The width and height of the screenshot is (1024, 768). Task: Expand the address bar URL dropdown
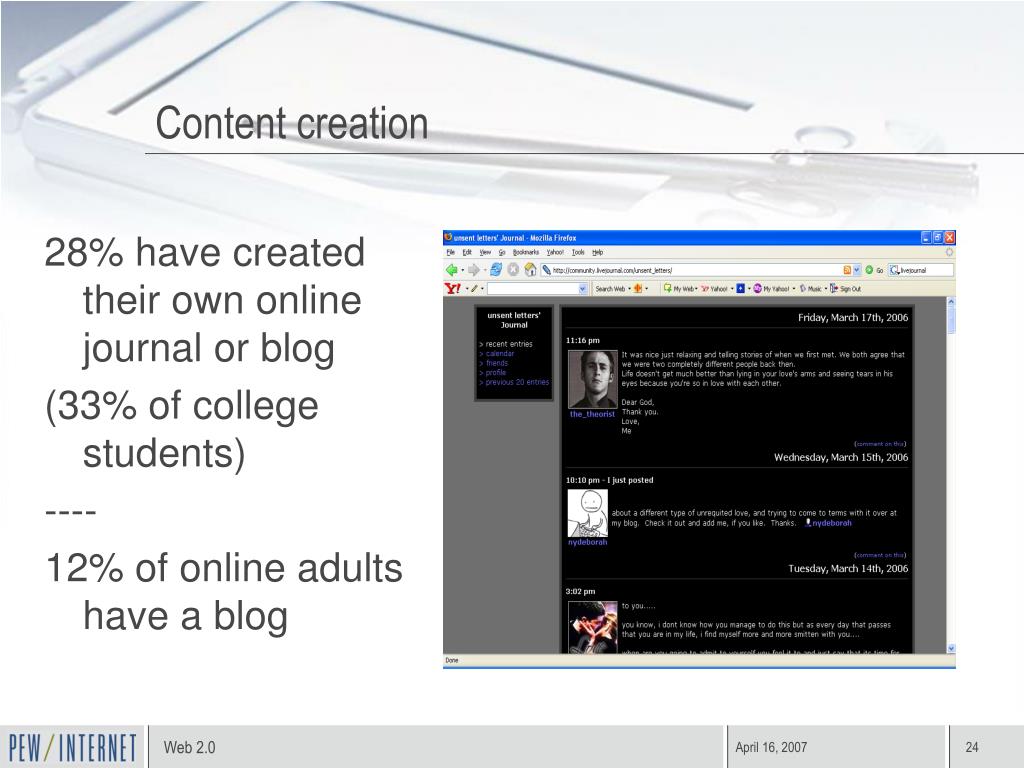(x=857, y=270)
